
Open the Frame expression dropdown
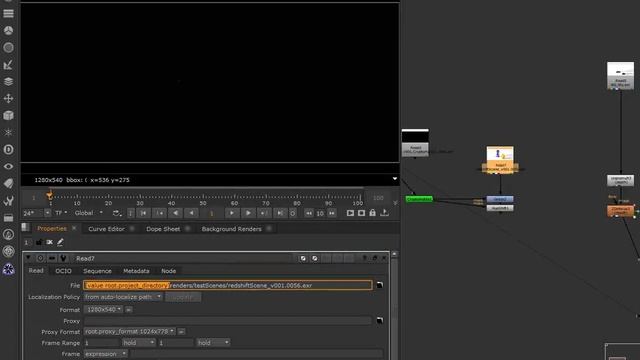(x=106, y=353)
